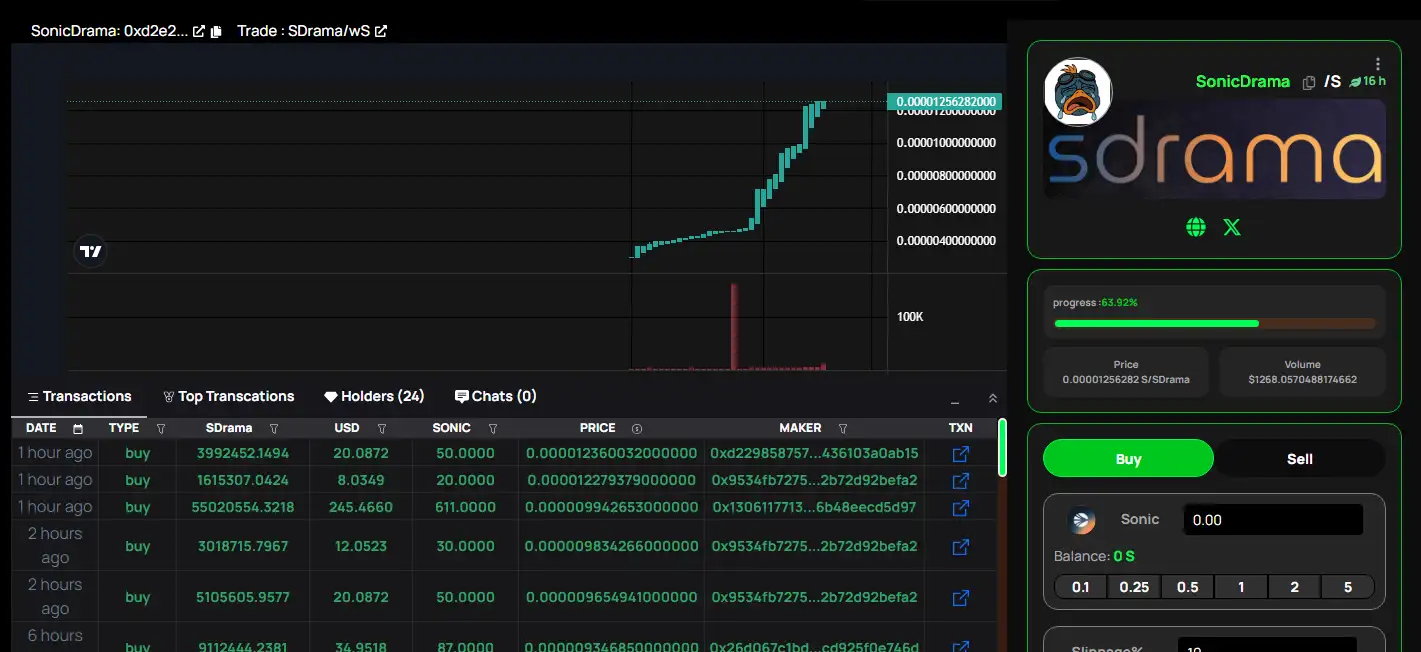Open the token's X (Twitter) page
The image size is (1421, 652).
(x=1232, y=227)
